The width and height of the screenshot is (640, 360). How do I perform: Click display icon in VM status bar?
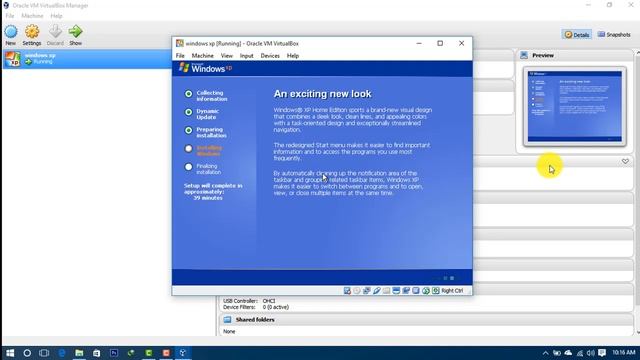point(396,291)
